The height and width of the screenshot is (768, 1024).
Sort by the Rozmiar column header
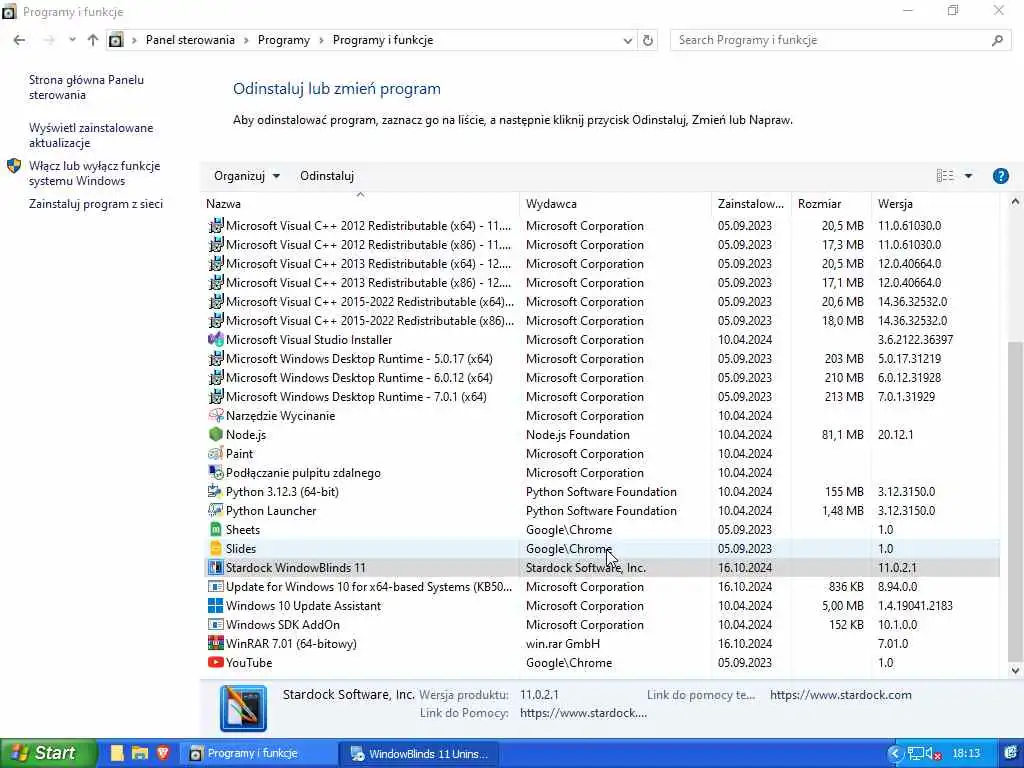click(831, 204)
